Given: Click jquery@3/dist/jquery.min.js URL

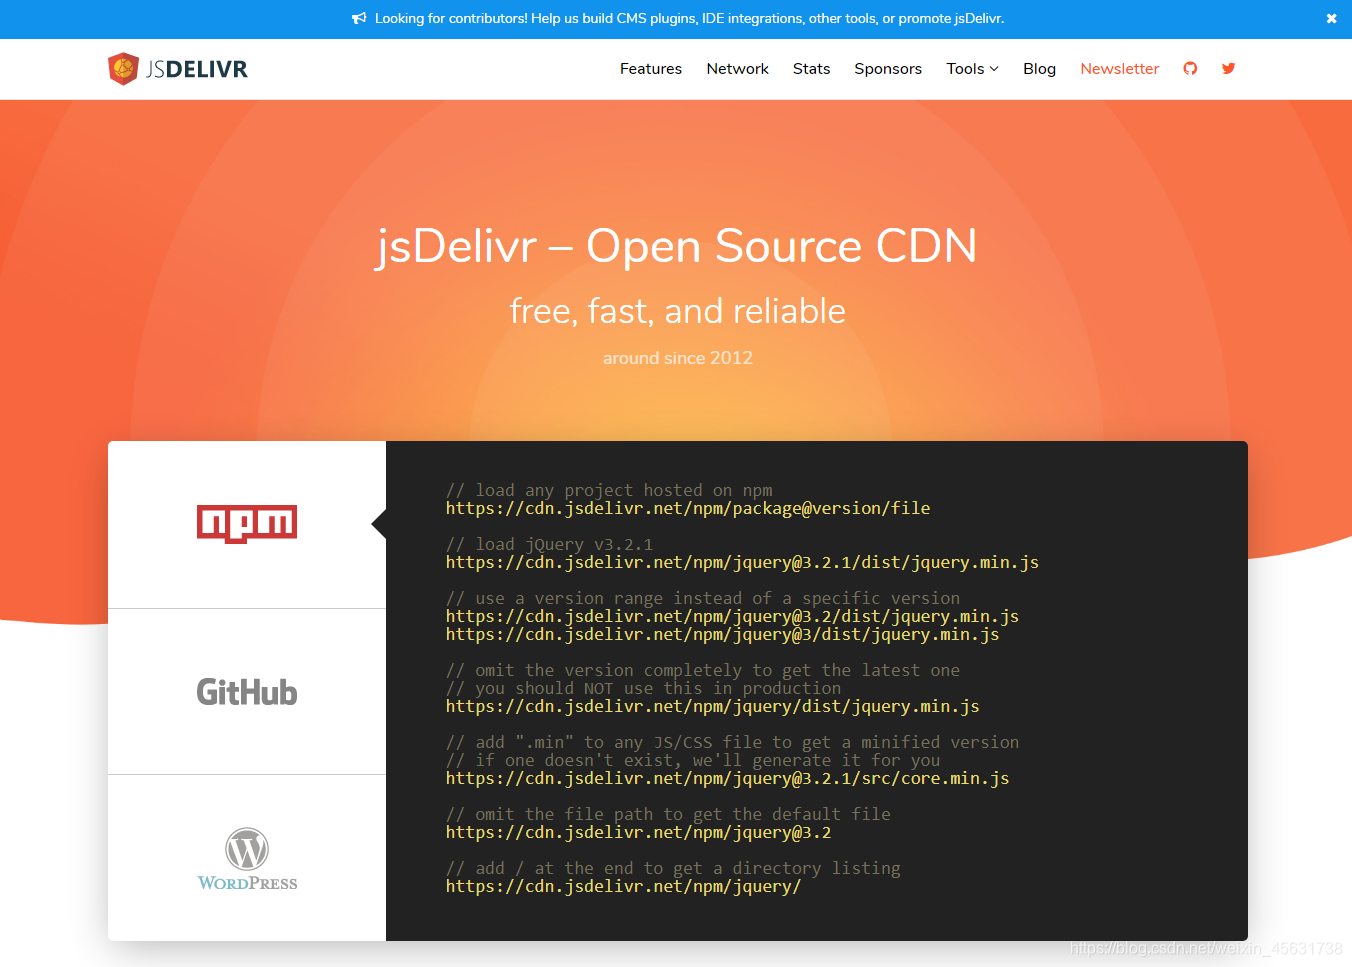Looking at the screenshot, I should click(x=723, y=635).
